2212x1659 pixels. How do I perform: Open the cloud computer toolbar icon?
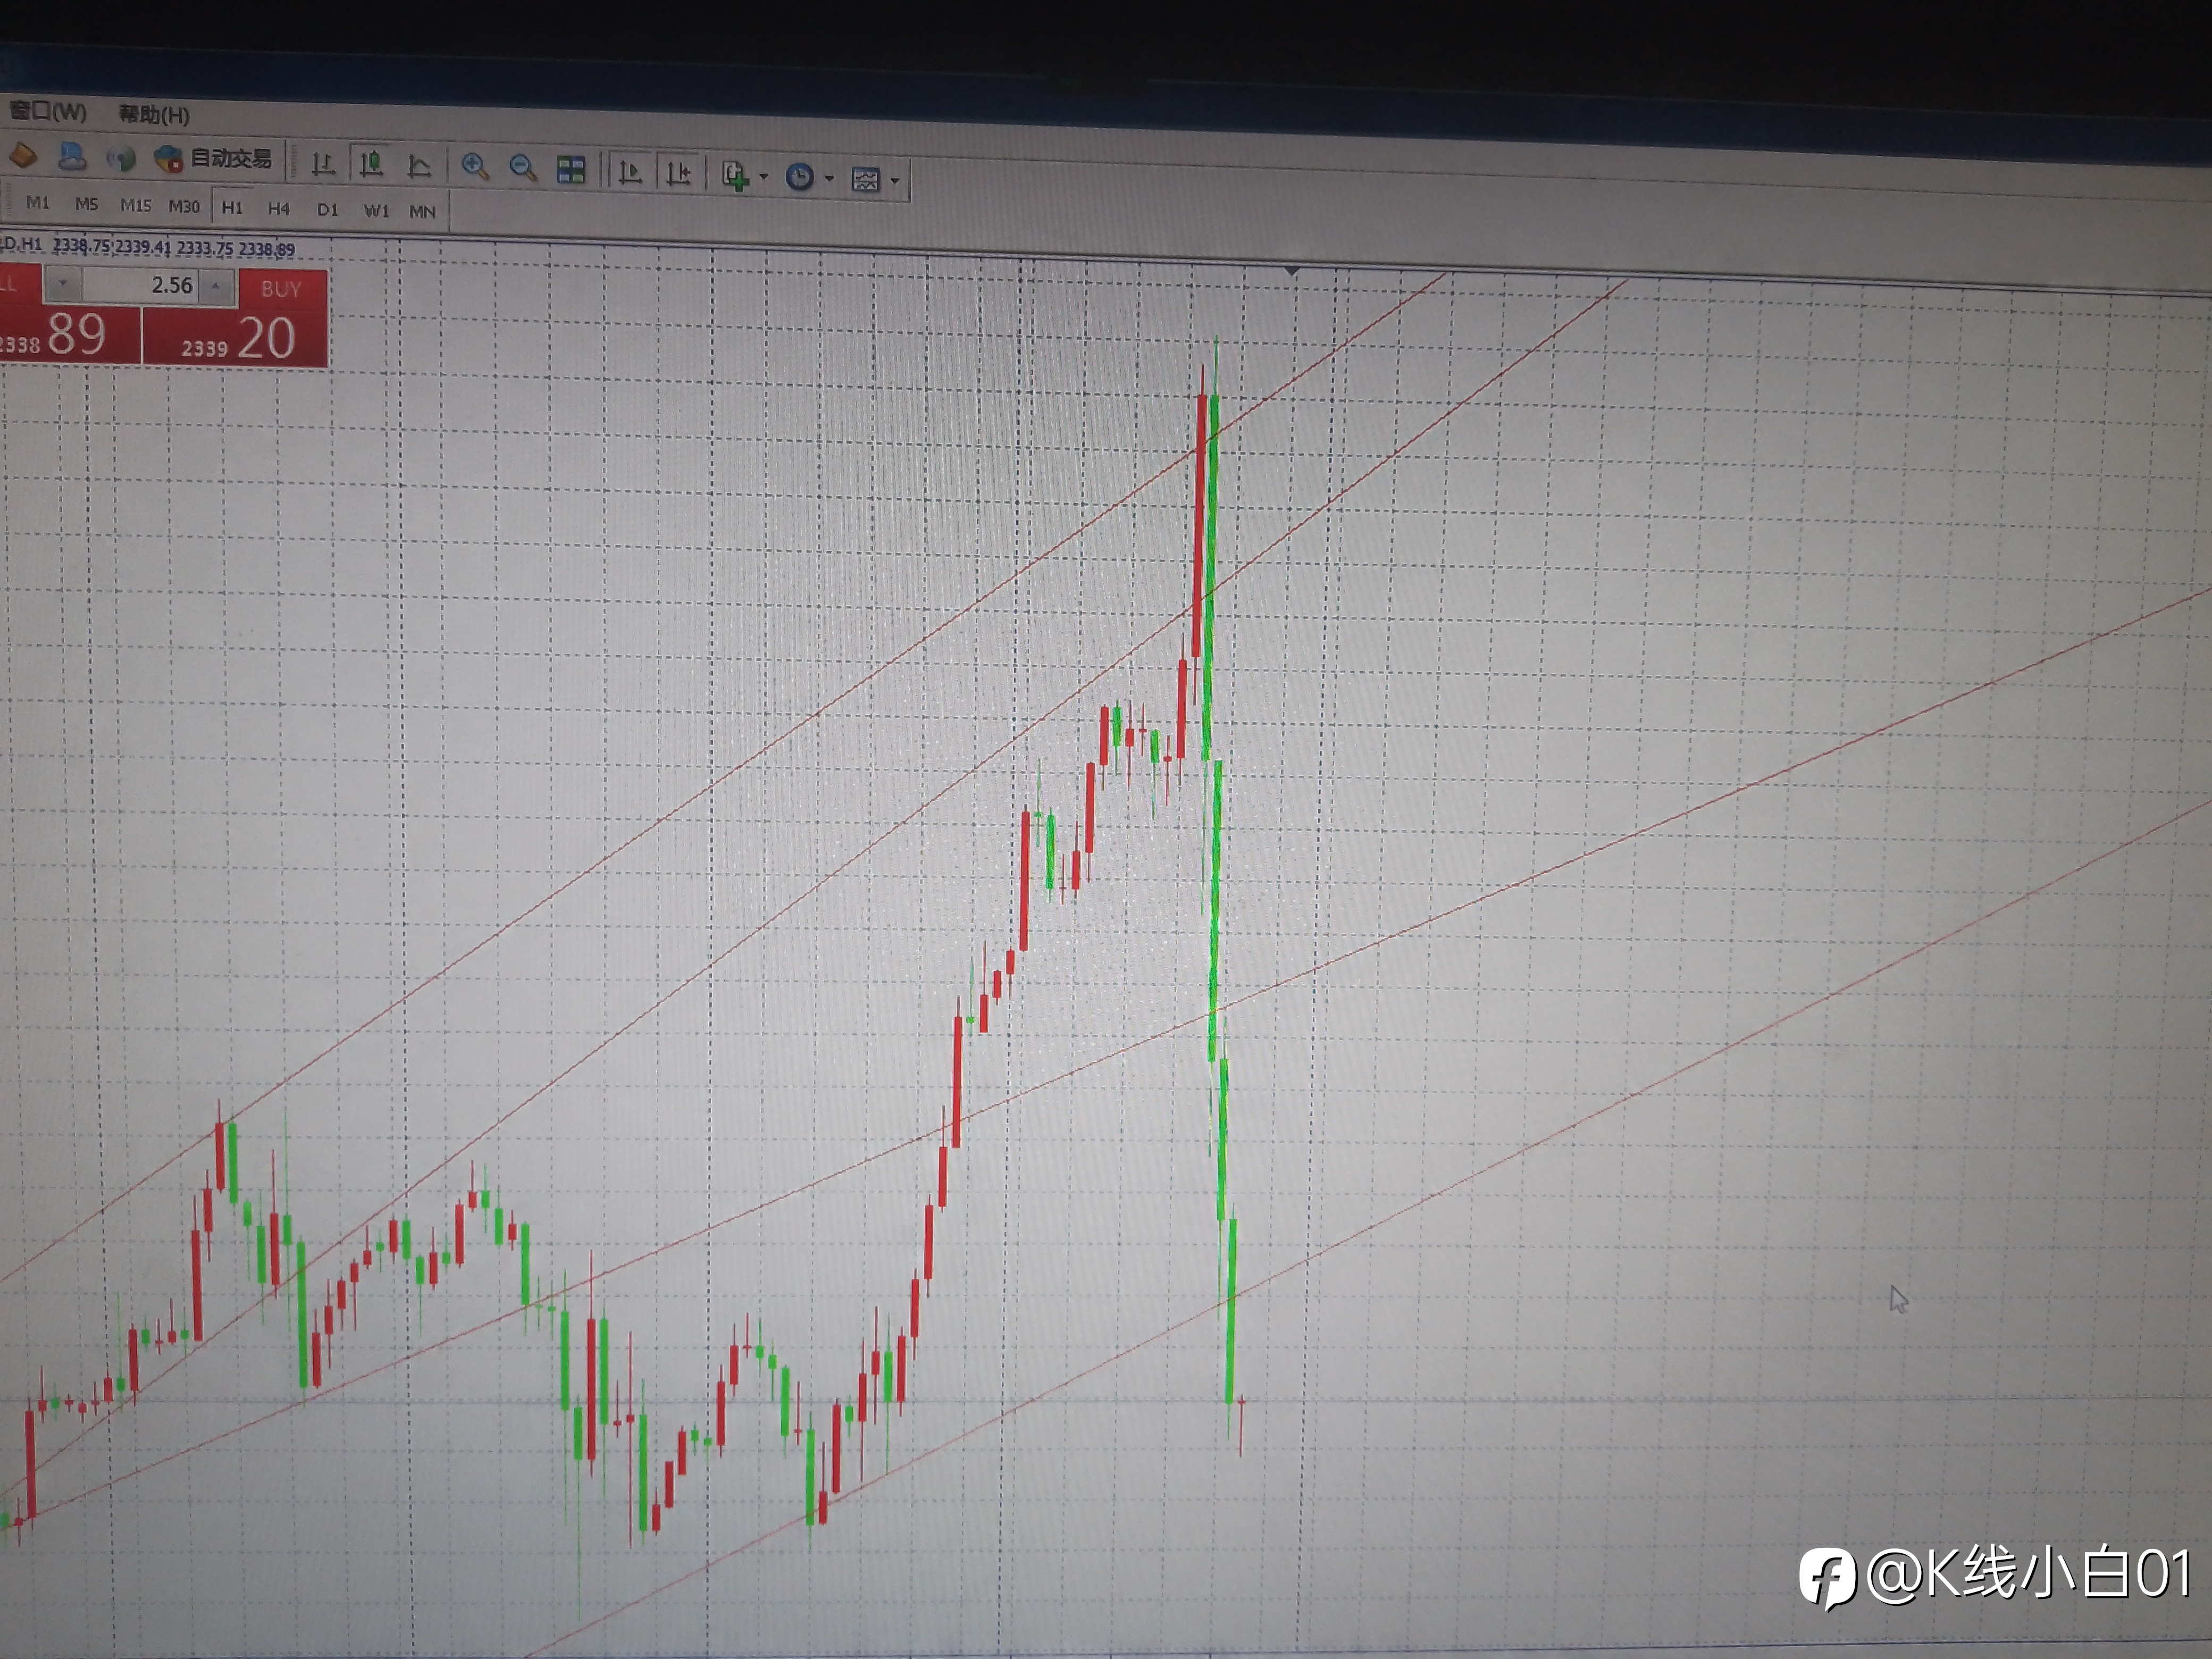tap(72, 156)
